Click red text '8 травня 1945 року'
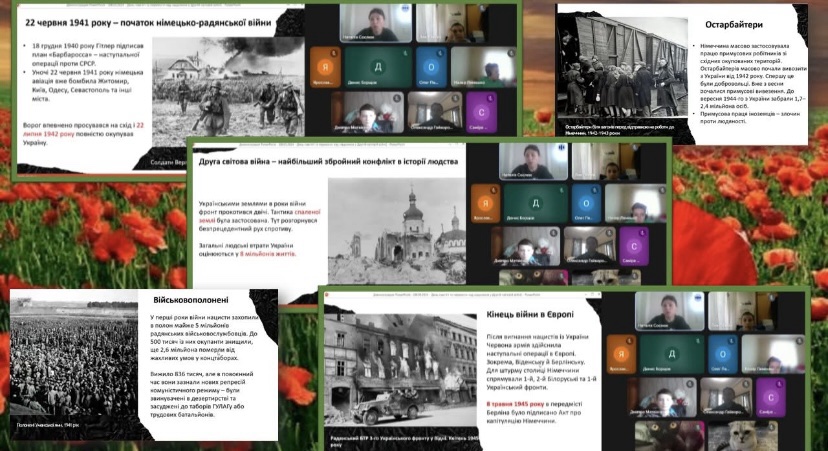 (515, 404)
